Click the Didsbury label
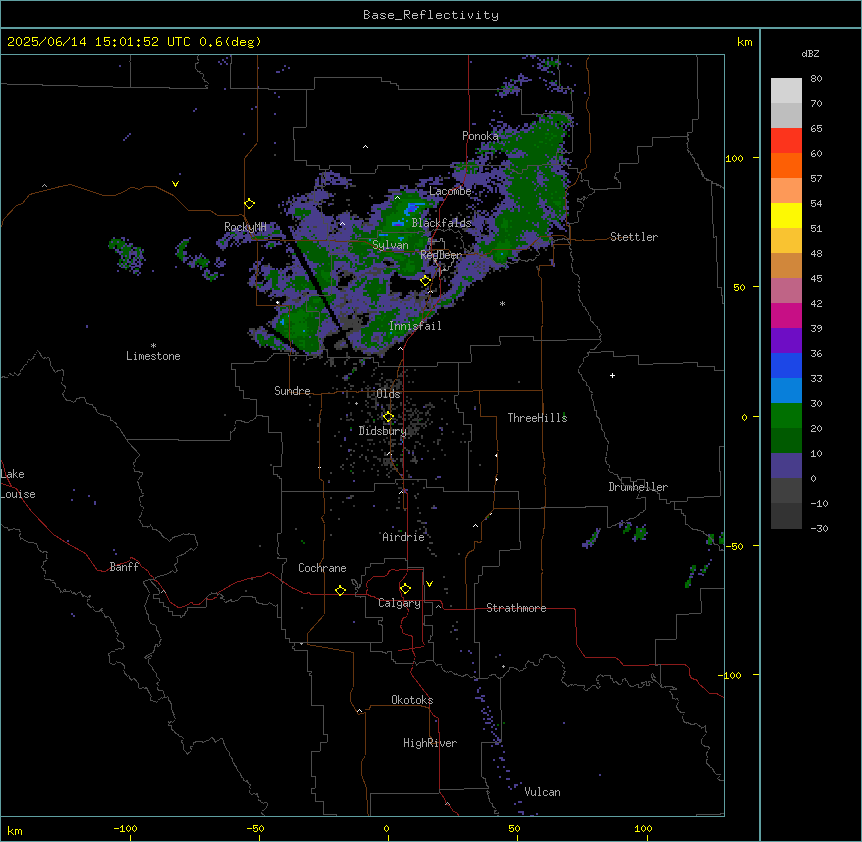The height and width of the screenshot is (842, 862). (382, 431)
